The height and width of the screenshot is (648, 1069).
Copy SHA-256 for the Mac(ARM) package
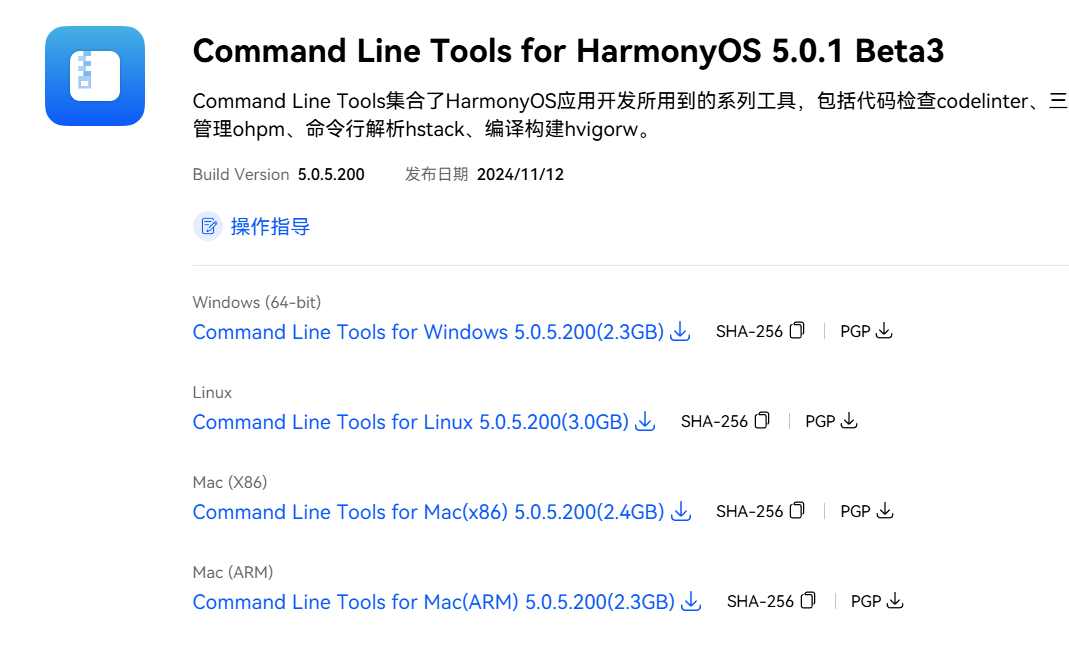click(x=808, y=601)
